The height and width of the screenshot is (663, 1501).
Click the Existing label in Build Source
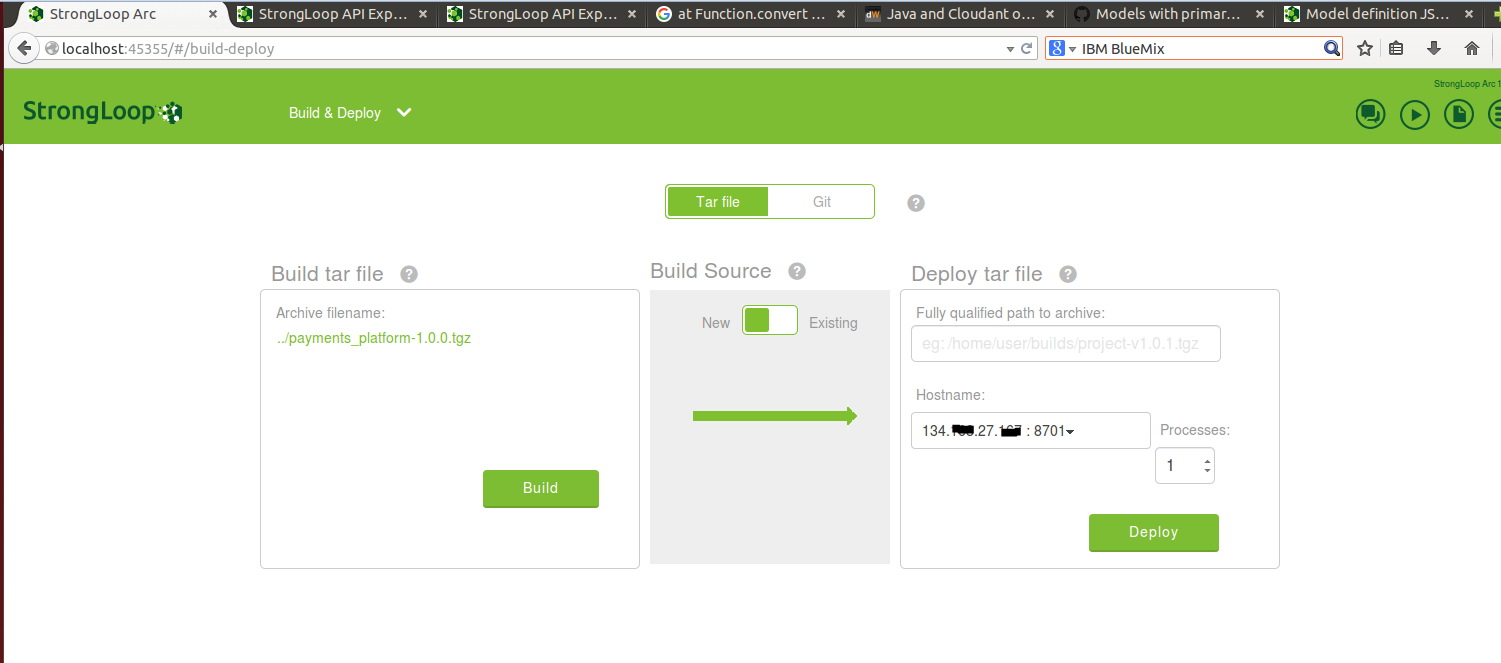point(833,323)
